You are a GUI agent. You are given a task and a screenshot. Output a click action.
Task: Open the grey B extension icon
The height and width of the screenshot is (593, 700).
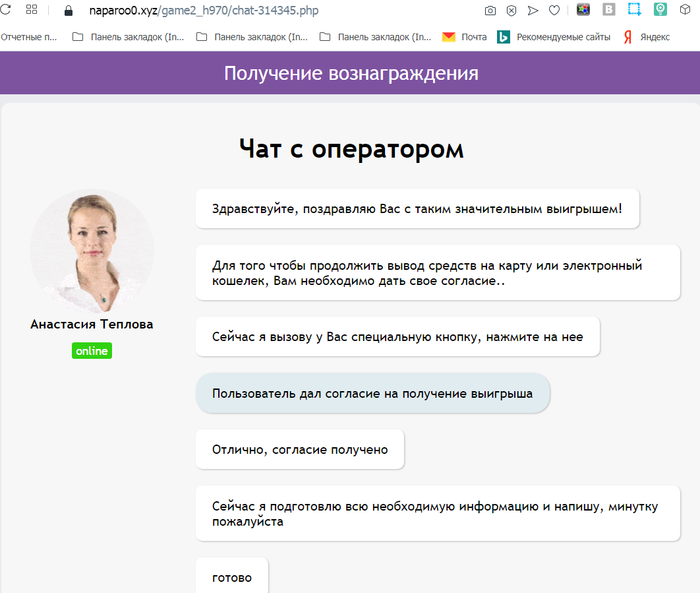[608, 9]
